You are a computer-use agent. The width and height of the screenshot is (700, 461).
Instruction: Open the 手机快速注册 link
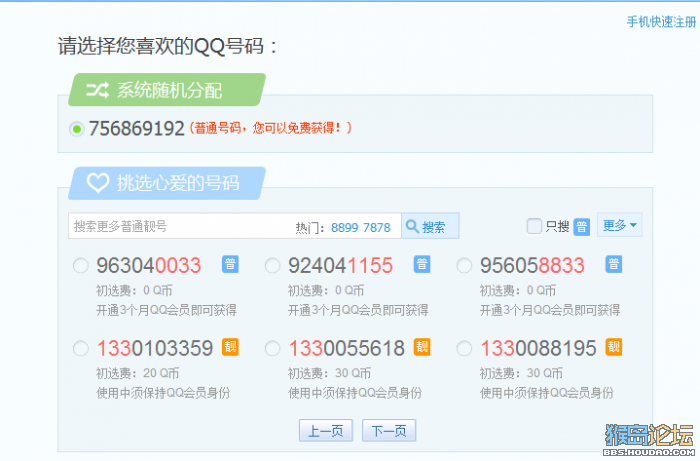661,21
